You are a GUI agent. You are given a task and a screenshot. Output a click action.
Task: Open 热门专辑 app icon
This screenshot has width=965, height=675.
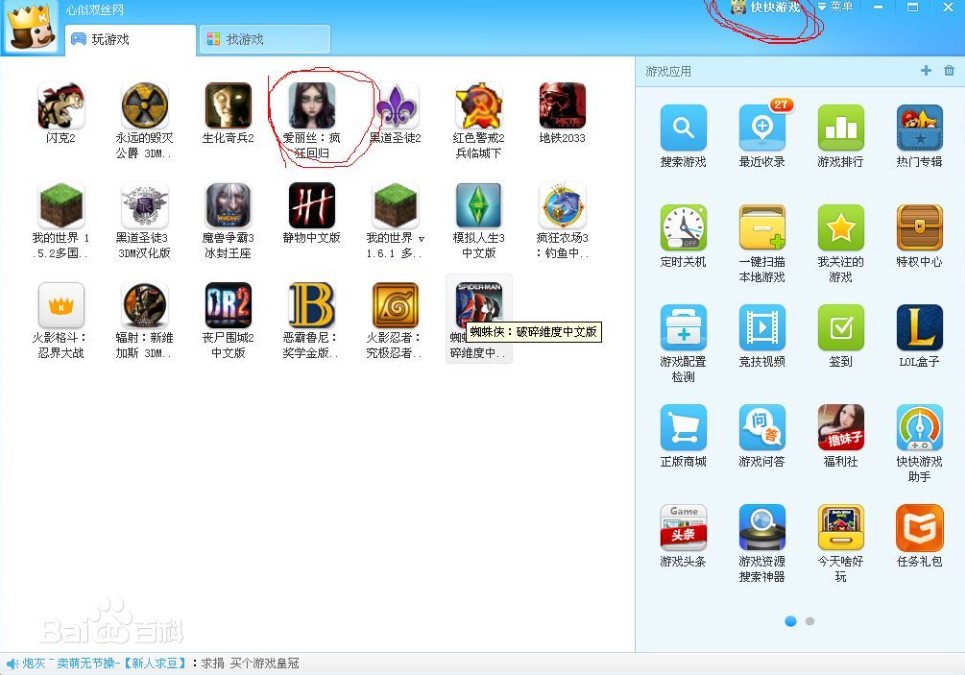(919, 128)
